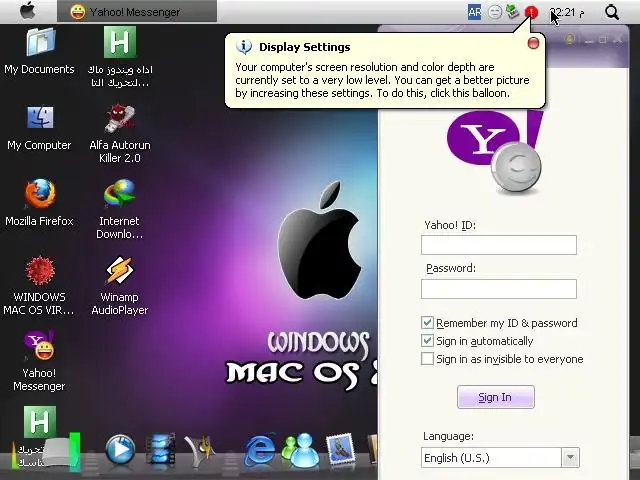Open the Language dropdown
Screen dimensions: 640x480
[x=571, y=458]
